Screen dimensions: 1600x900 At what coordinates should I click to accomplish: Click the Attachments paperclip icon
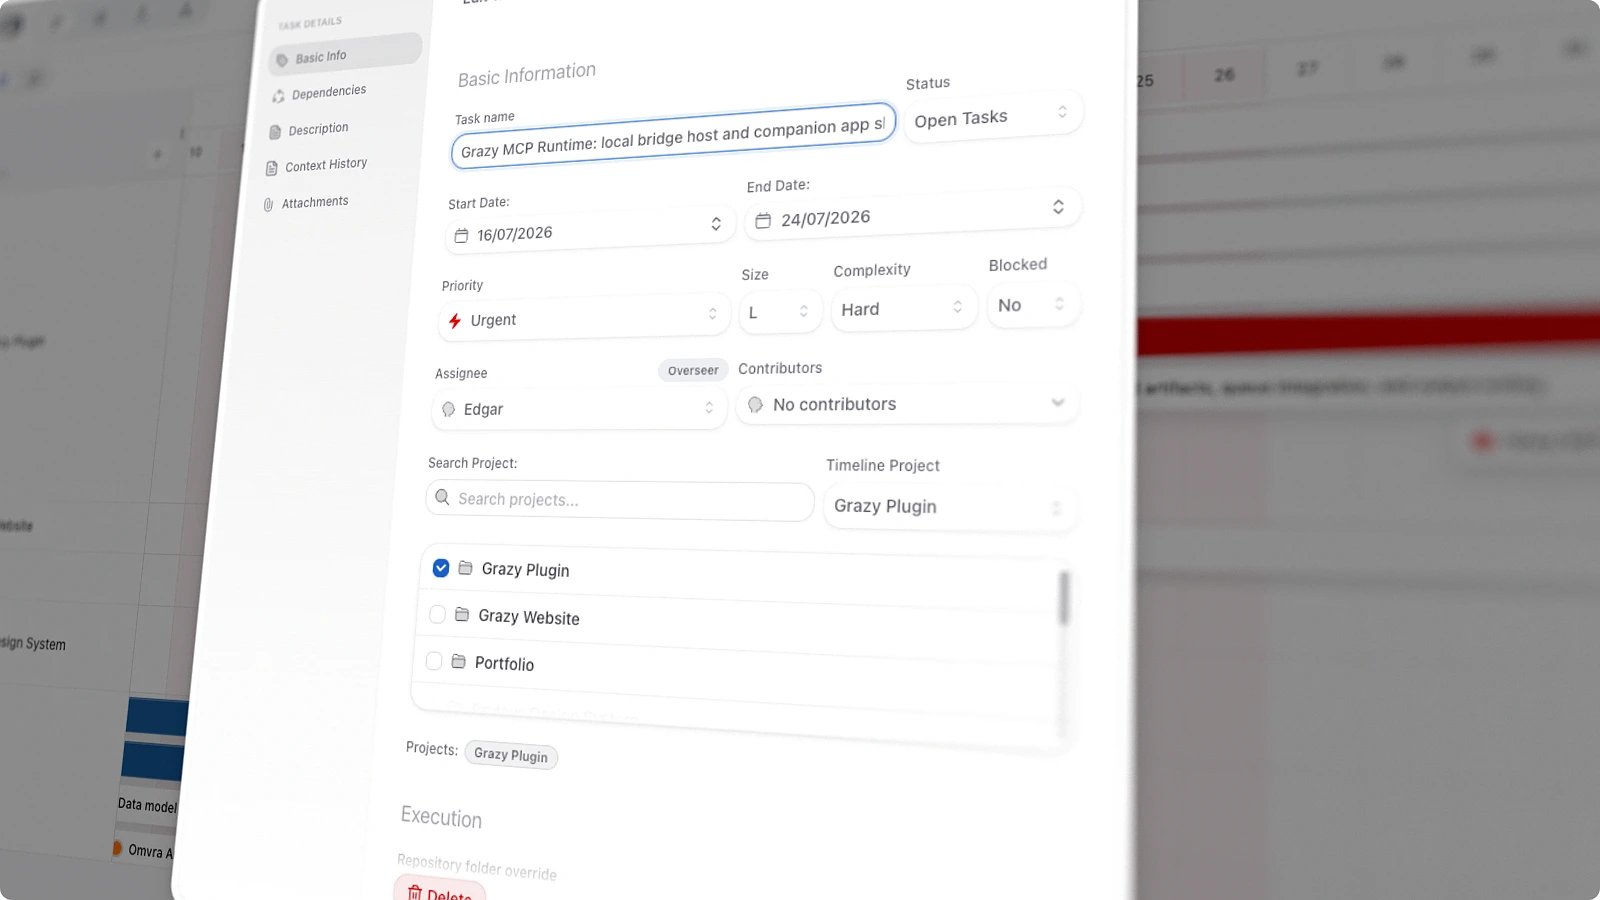pos(268,205)
